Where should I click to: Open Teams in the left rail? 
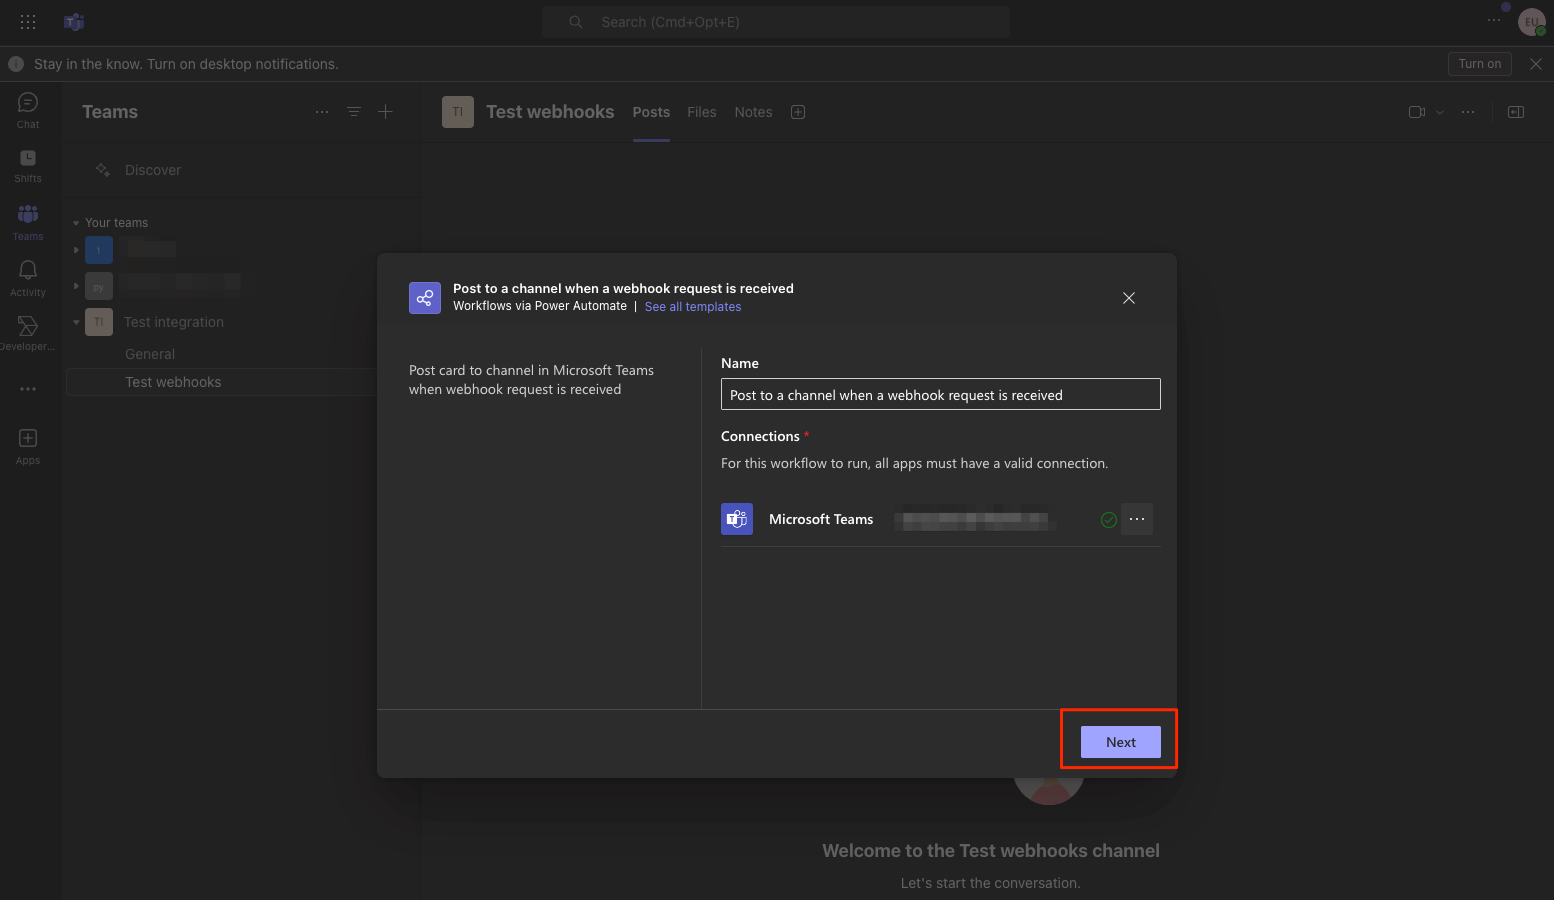coord(28,222)
